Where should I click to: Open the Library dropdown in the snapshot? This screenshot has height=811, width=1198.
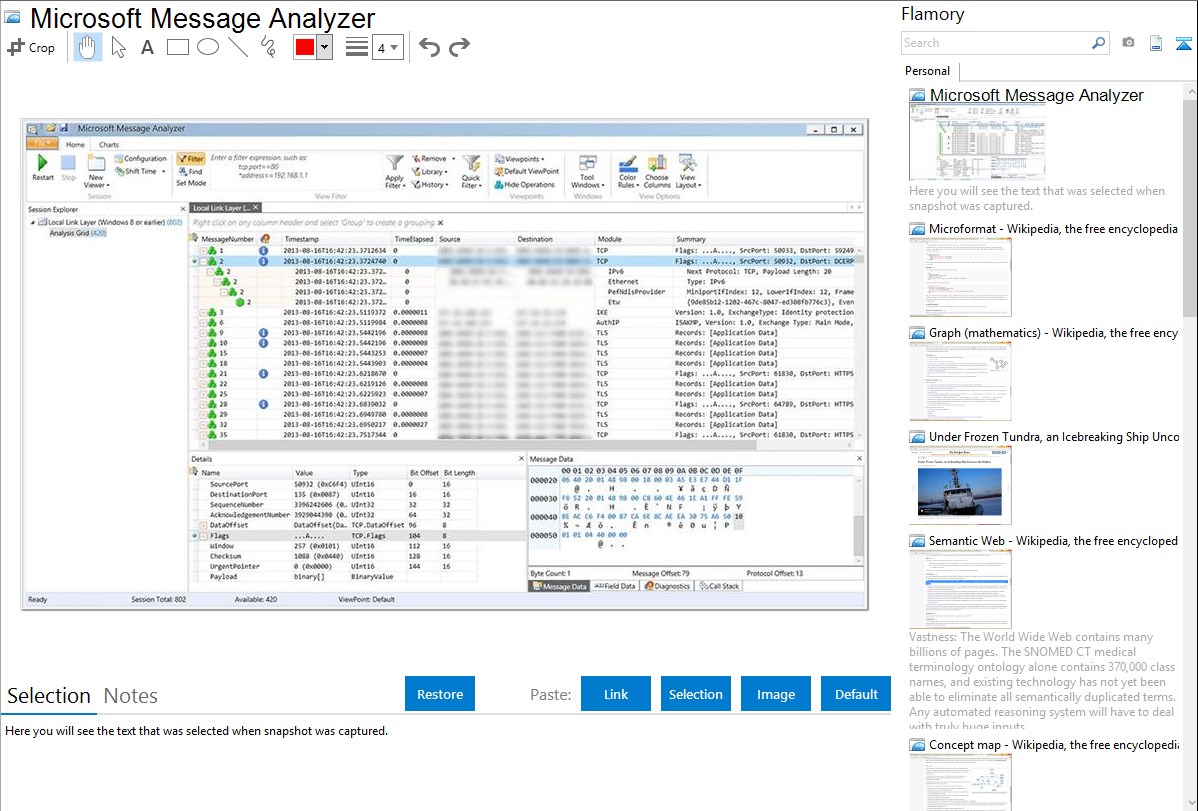[x=430, y=172]
